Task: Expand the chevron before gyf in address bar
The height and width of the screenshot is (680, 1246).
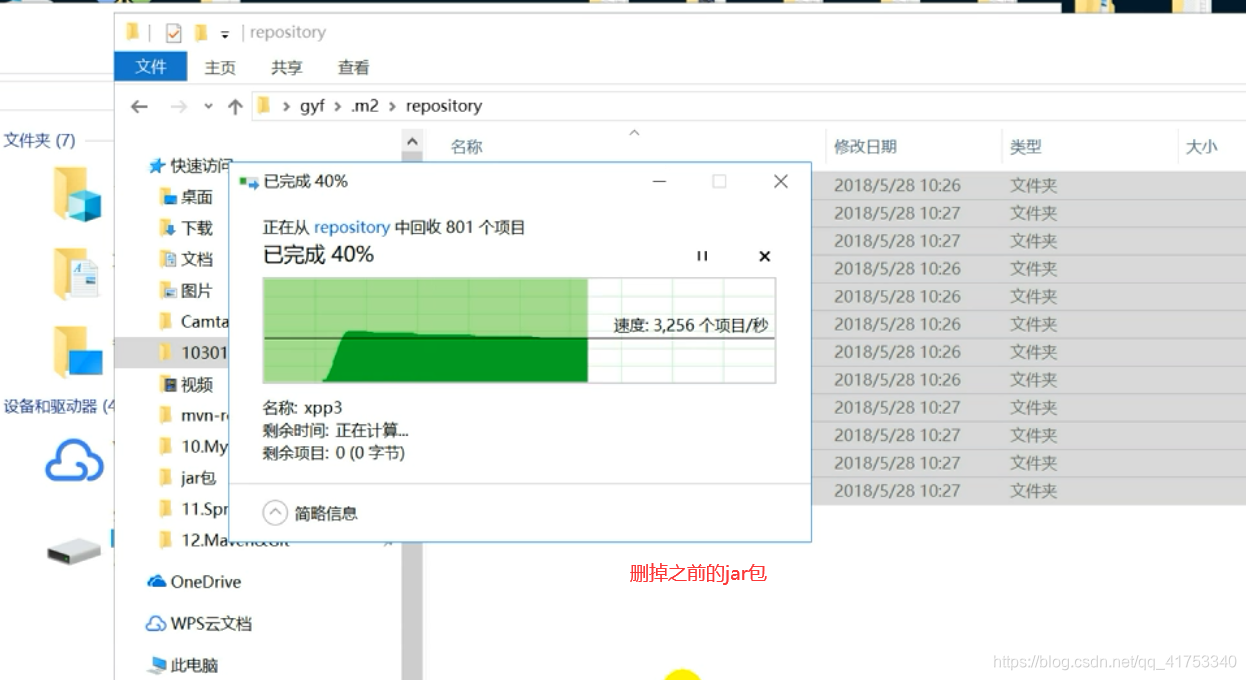Action: (x=286, y=106)
